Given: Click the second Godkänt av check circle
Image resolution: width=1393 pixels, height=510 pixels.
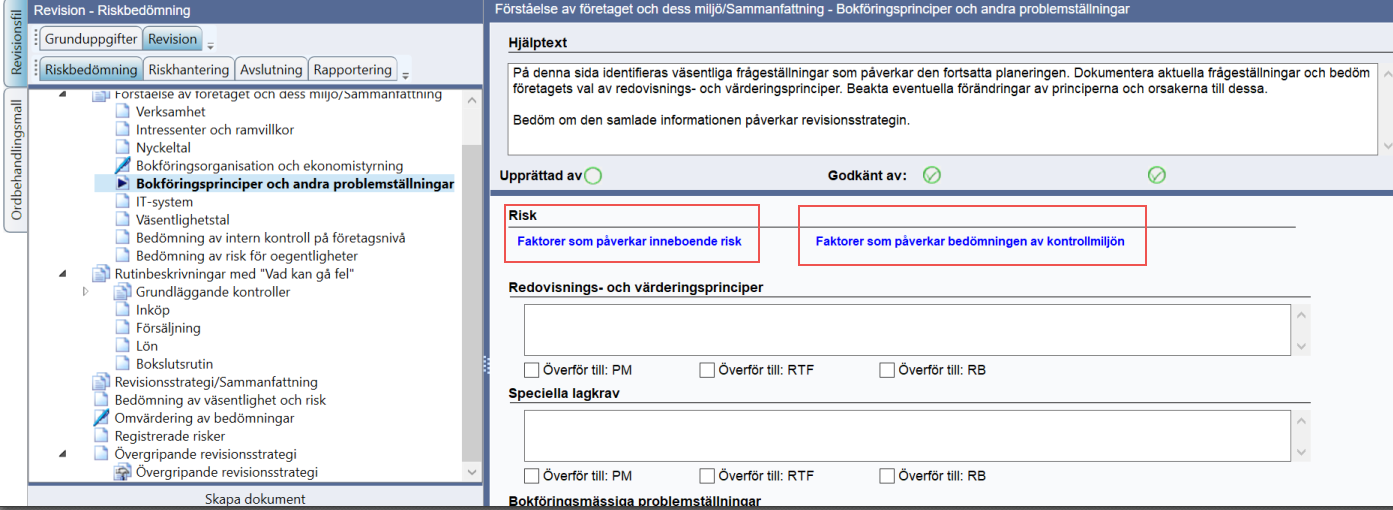Looking at the screenshot, I should point(1157,176).
